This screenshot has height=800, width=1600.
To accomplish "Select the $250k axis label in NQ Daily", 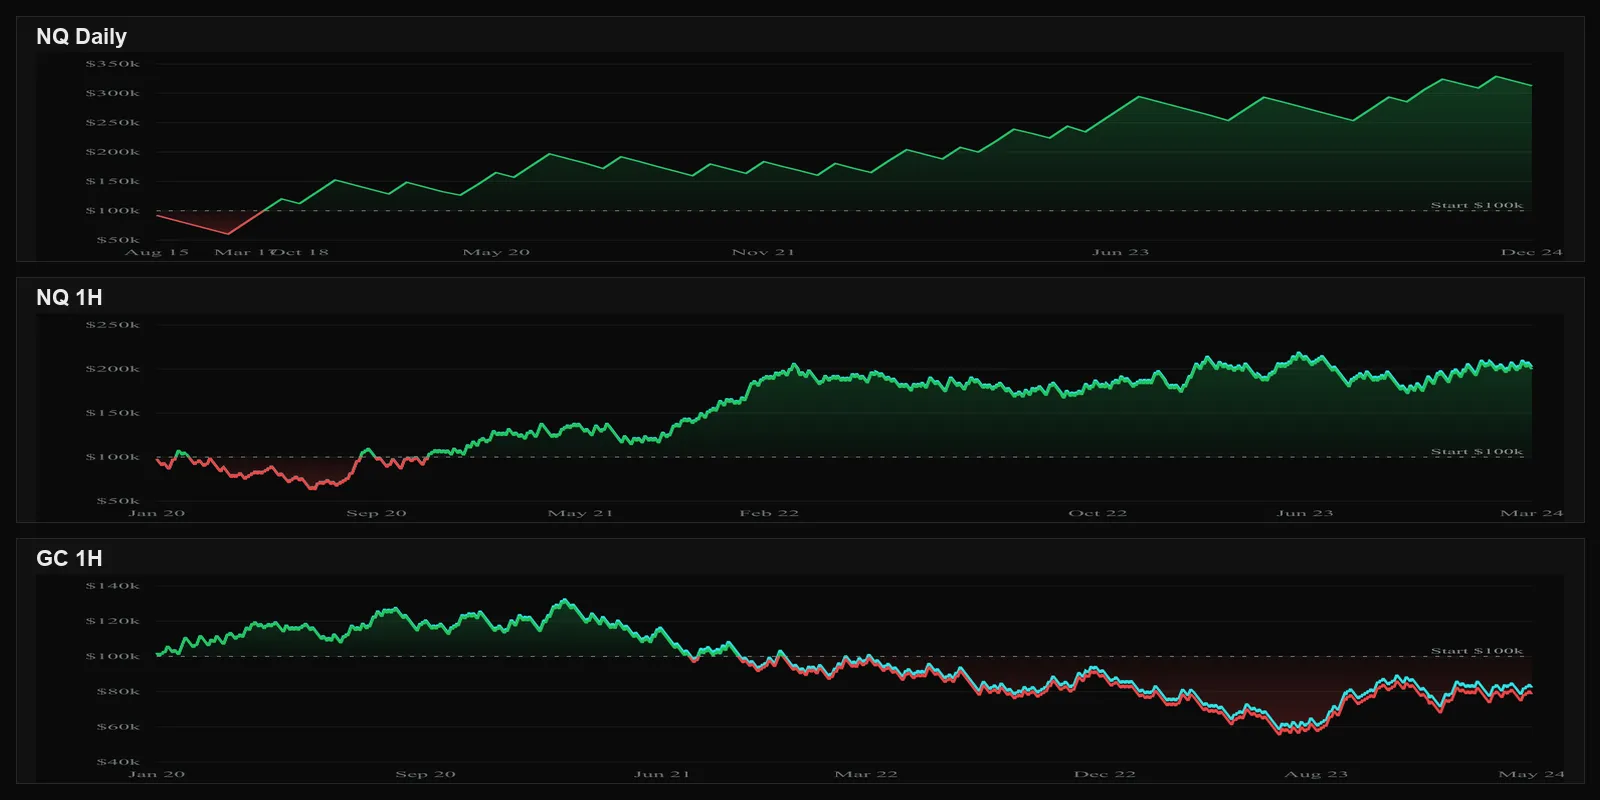I will coord(113,123).
